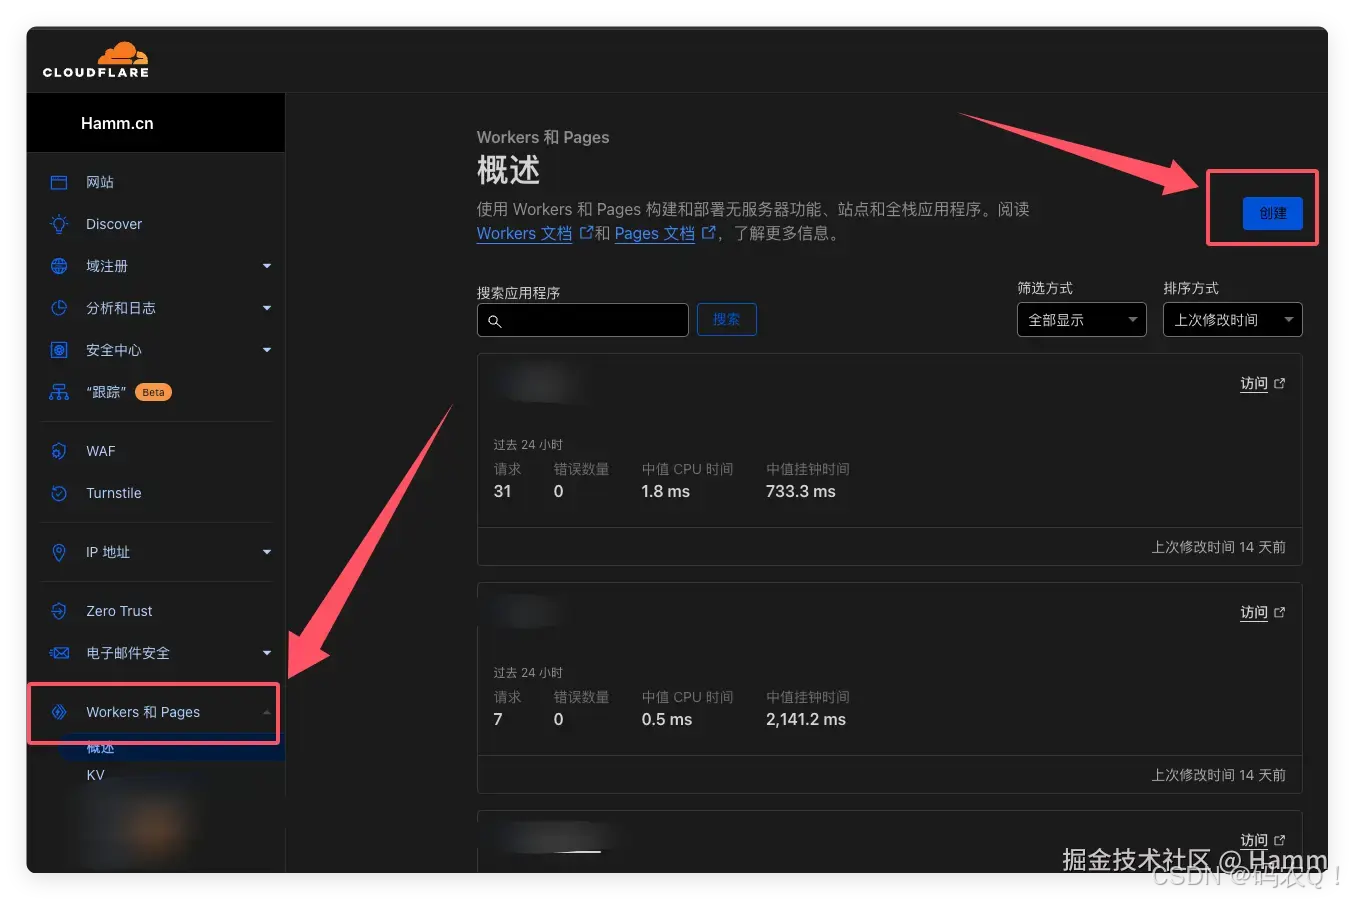Click the 创建 button

1272,213
